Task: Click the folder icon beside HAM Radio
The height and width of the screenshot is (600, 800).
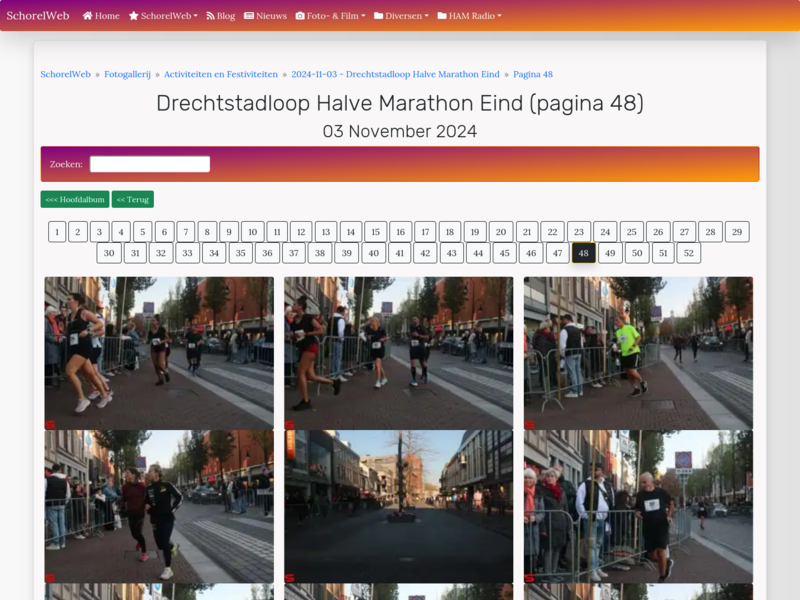Action: click(442, 16)
